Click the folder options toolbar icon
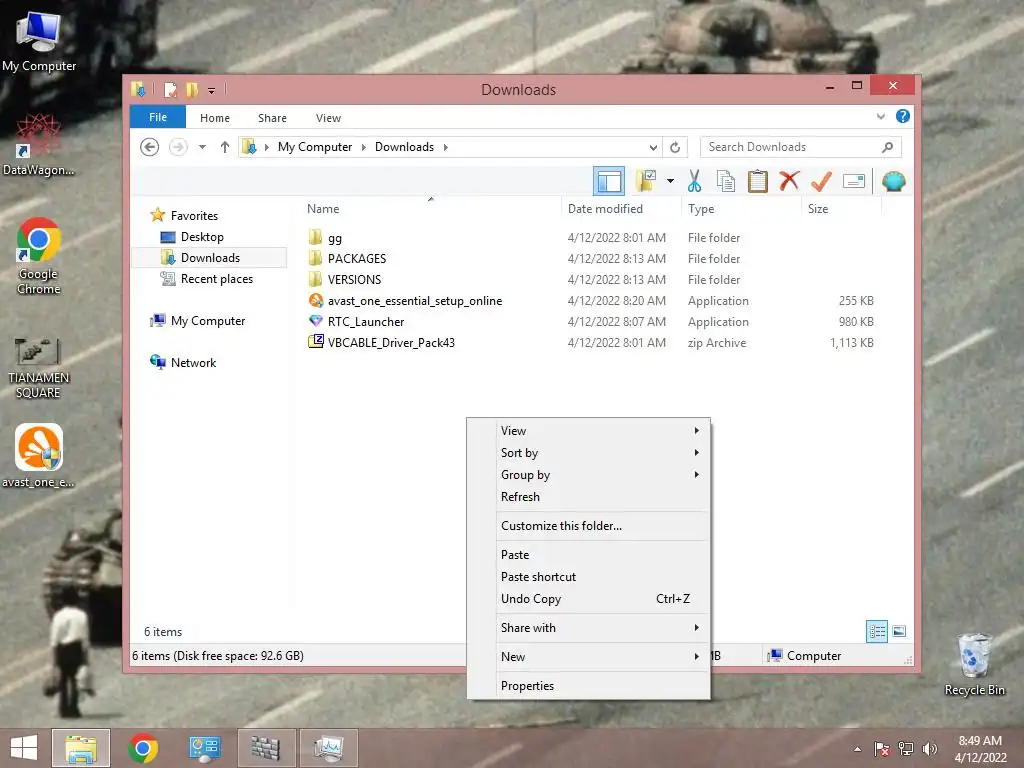Screen dimensions: 1024x768 (x=646, y=181)
